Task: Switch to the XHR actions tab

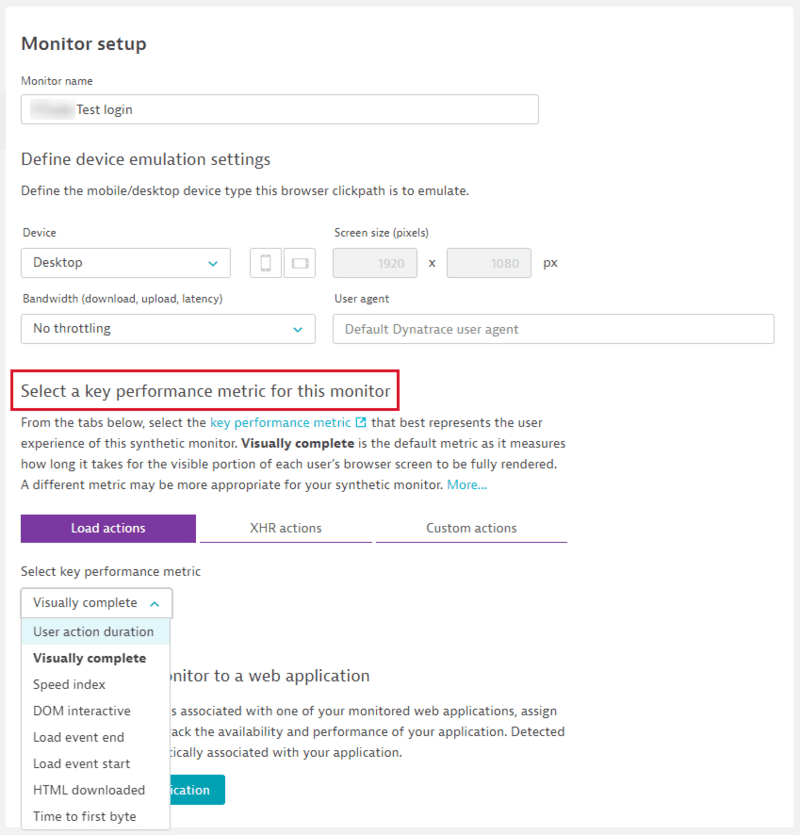Action: point(284,527)
